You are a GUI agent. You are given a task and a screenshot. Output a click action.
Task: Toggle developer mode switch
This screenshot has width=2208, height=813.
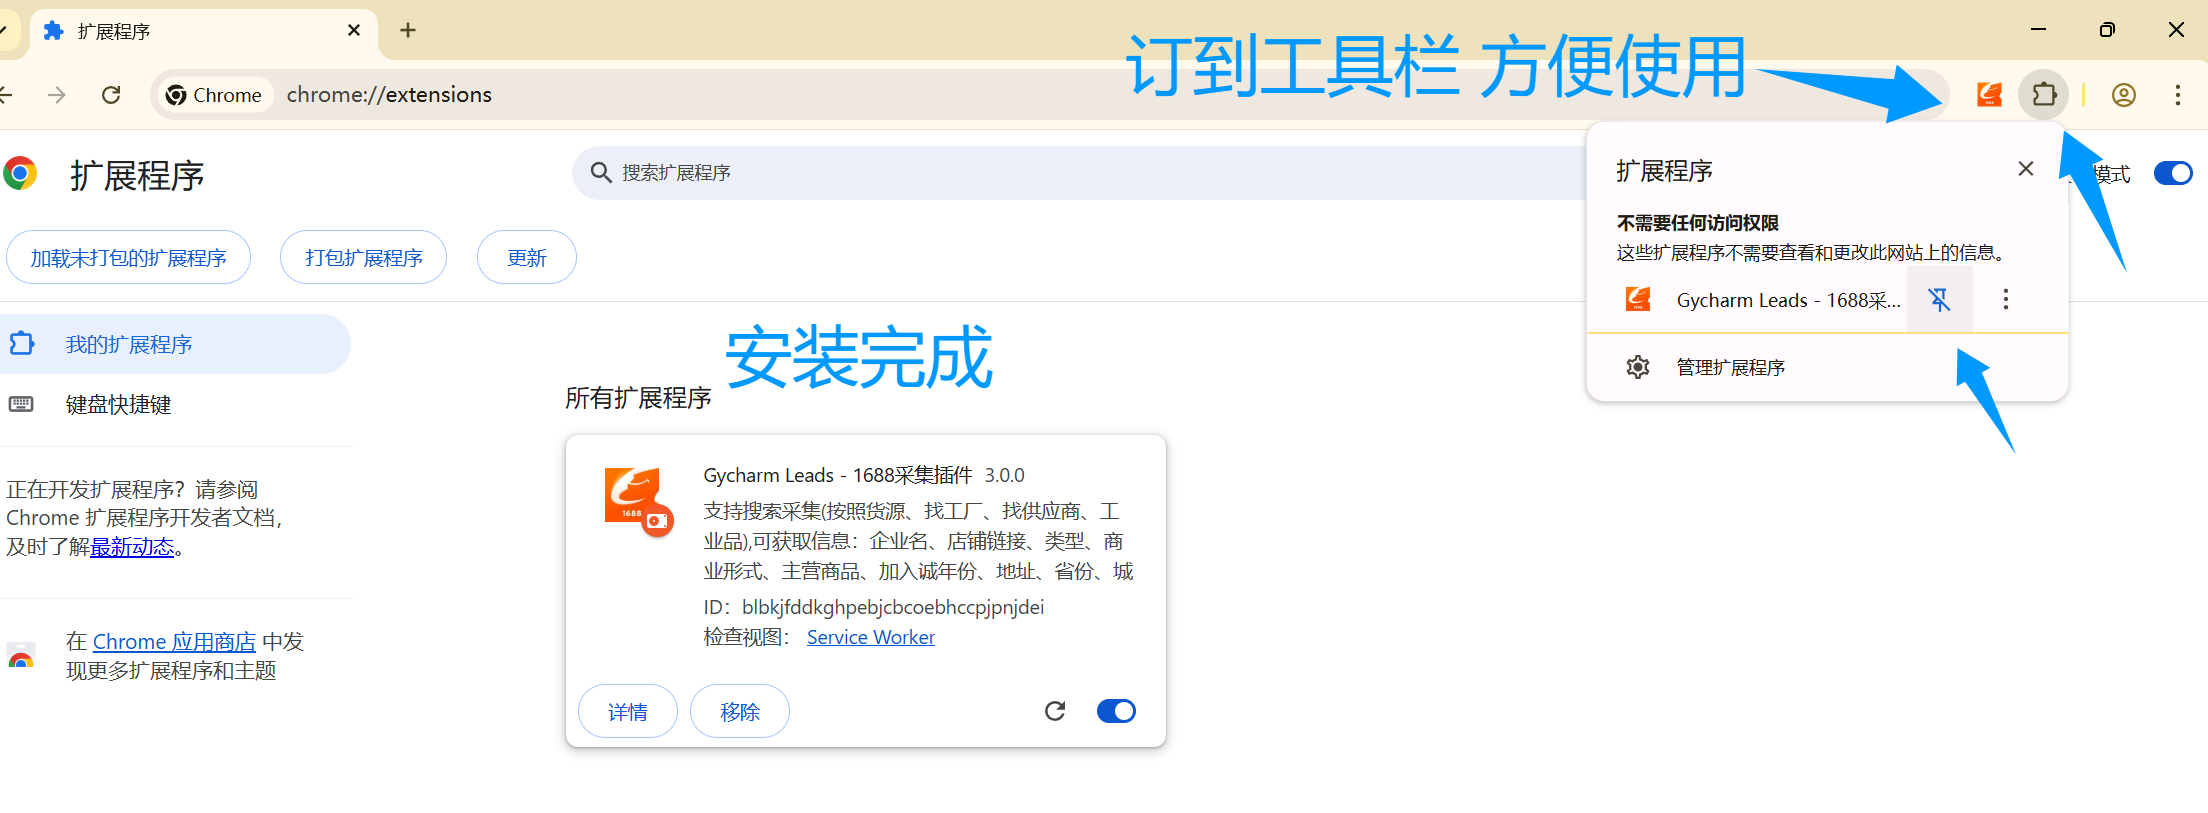2172,173
